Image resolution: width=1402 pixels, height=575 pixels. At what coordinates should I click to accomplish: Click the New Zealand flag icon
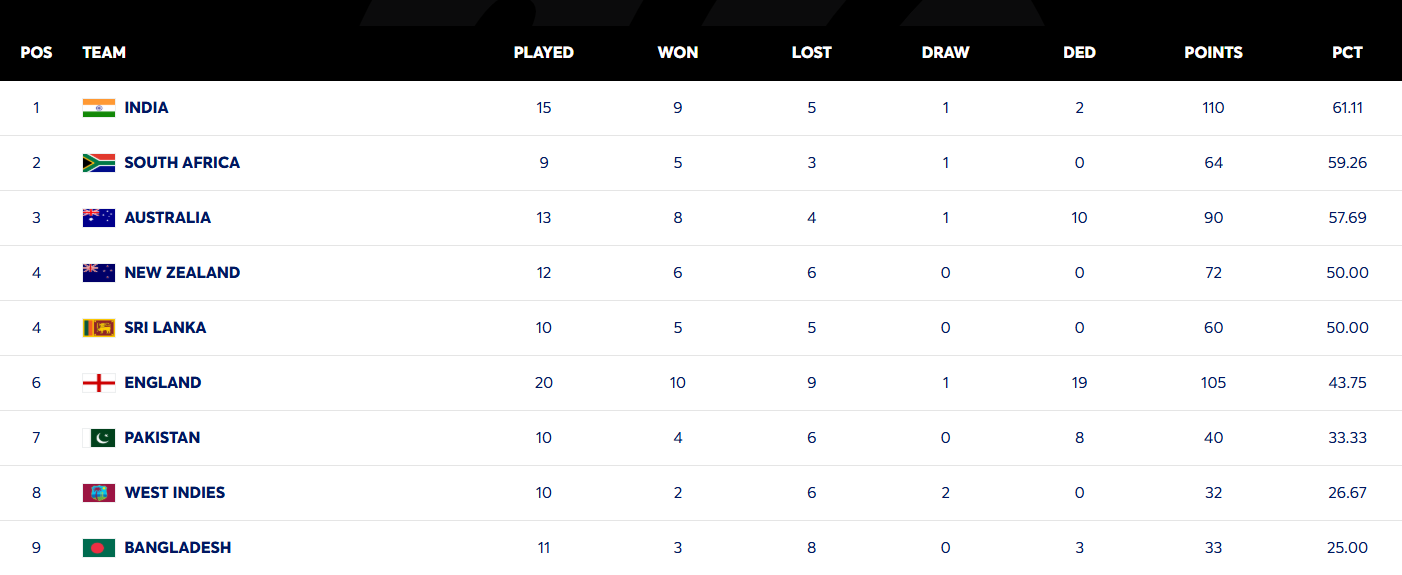[99, 273]
